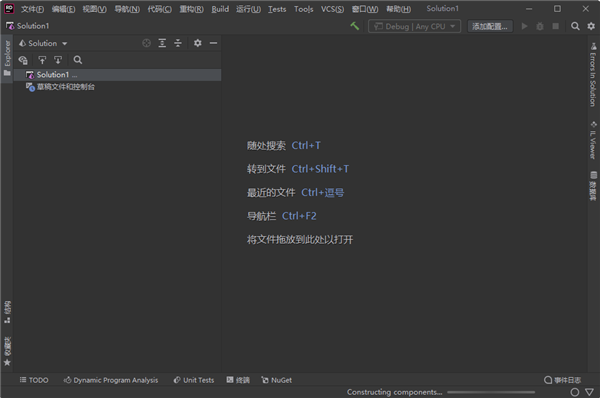Click the circle indicator icon in status bar
This screenshot has height=398, width=600.
pyautogui.click(x=575, y=392)
